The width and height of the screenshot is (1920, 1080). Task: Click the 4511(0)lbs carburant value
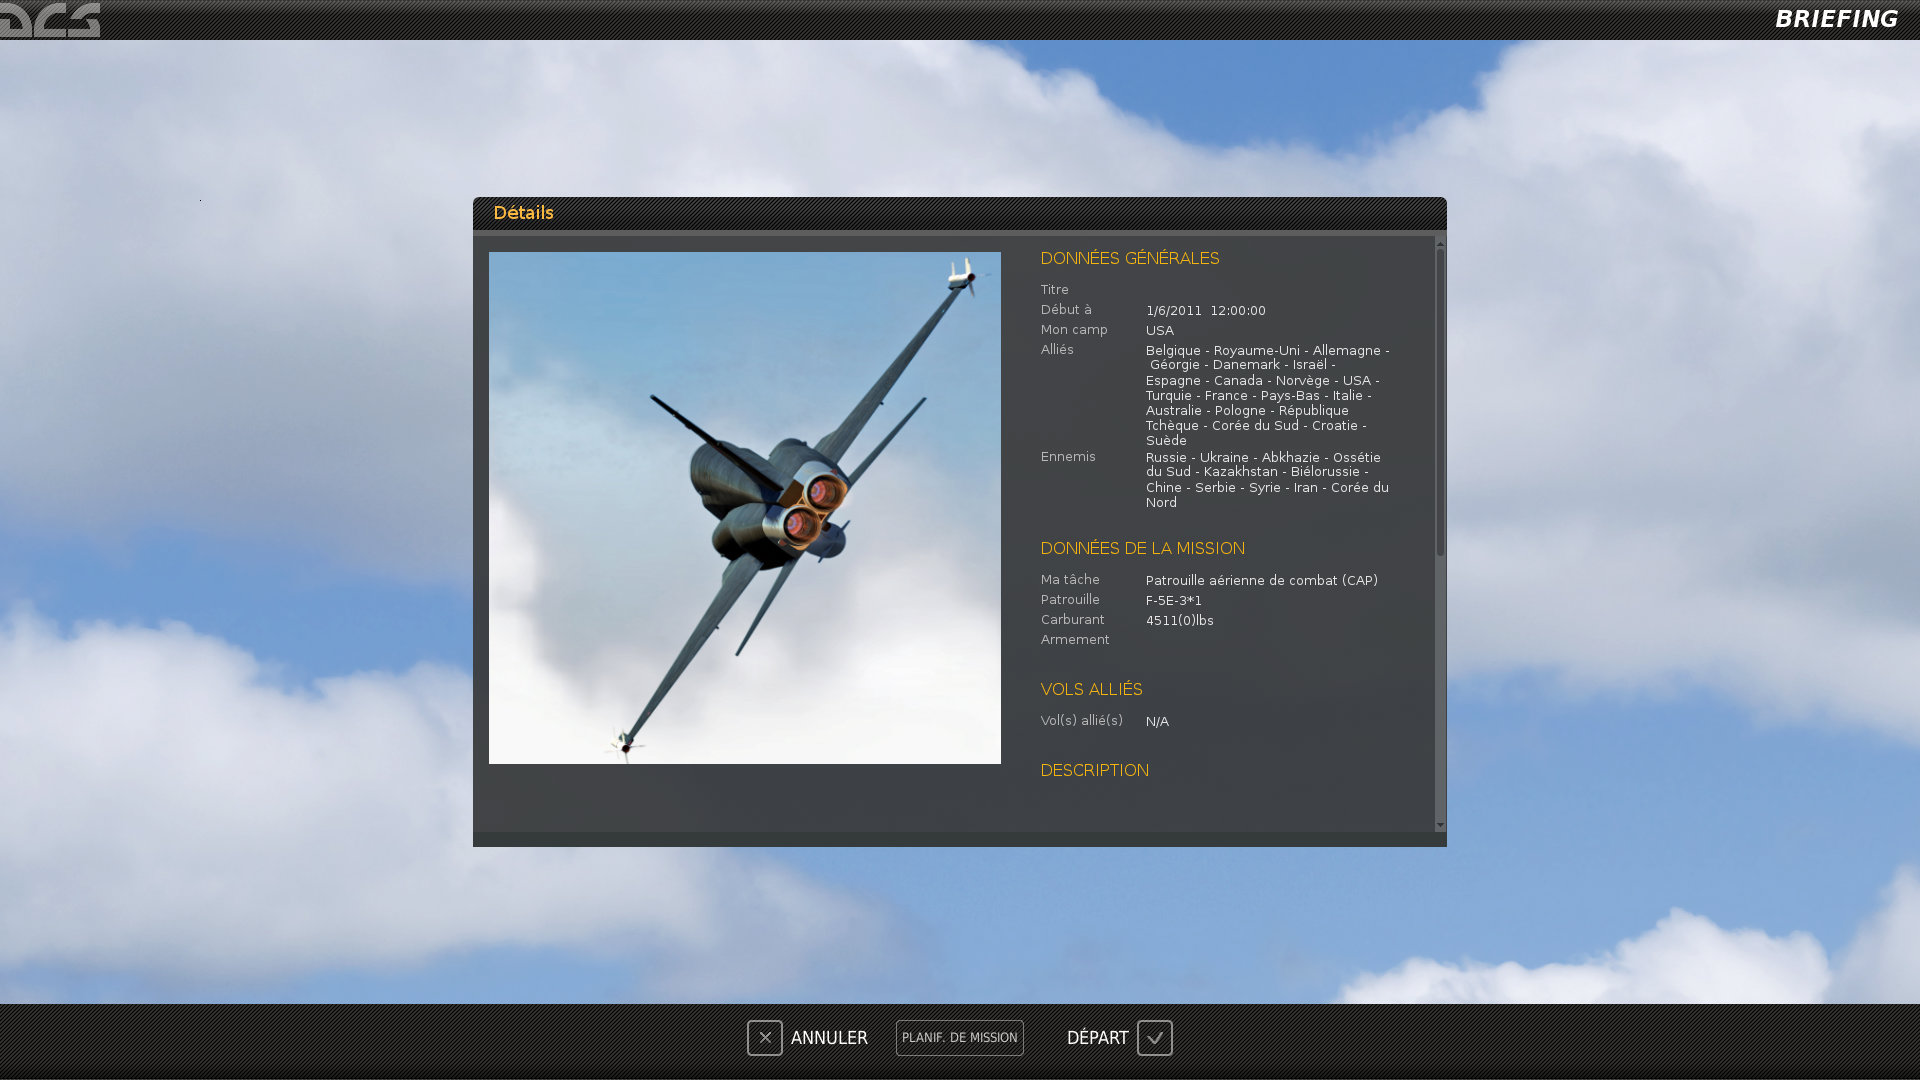[x=1179, y=621]
